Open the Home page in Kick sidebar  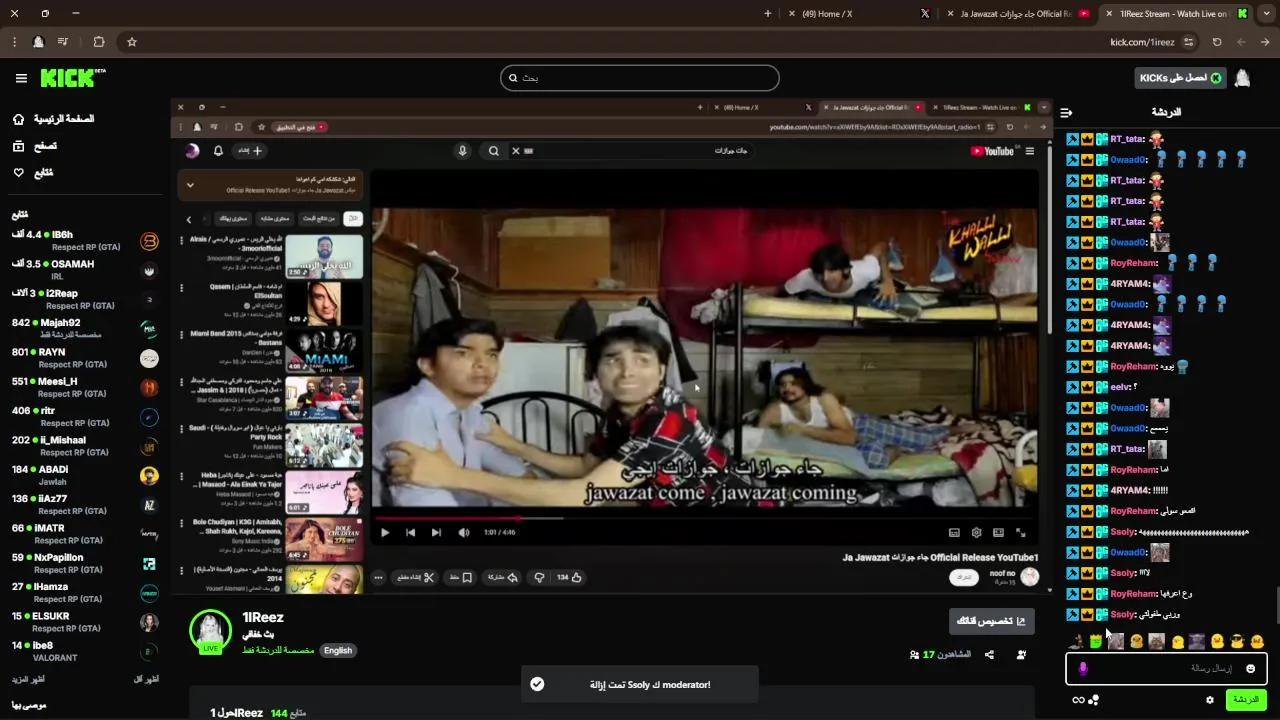pyautogui.click(x=54, y=119)
